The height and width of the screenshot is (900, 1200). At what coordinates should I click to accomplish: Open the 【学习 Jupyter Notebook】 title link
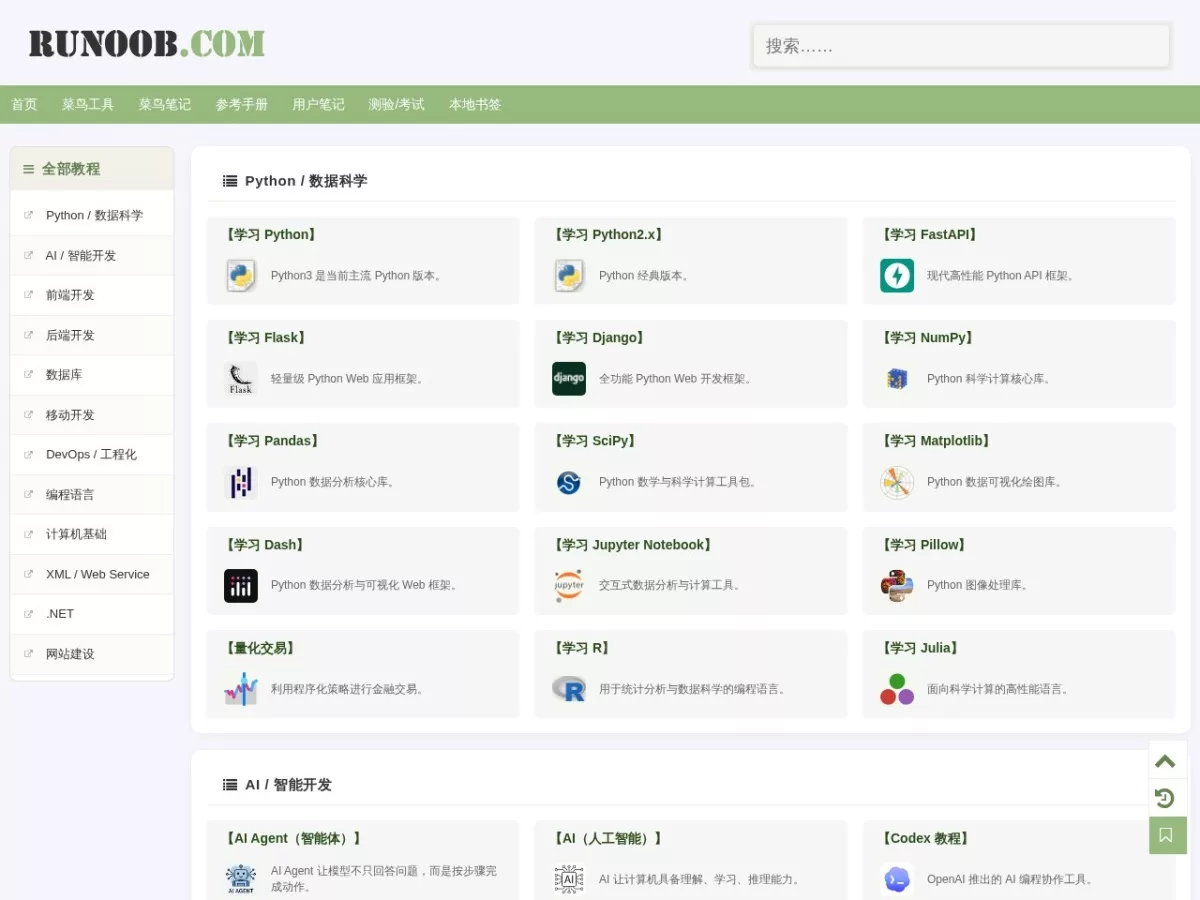tap(633, 545)
